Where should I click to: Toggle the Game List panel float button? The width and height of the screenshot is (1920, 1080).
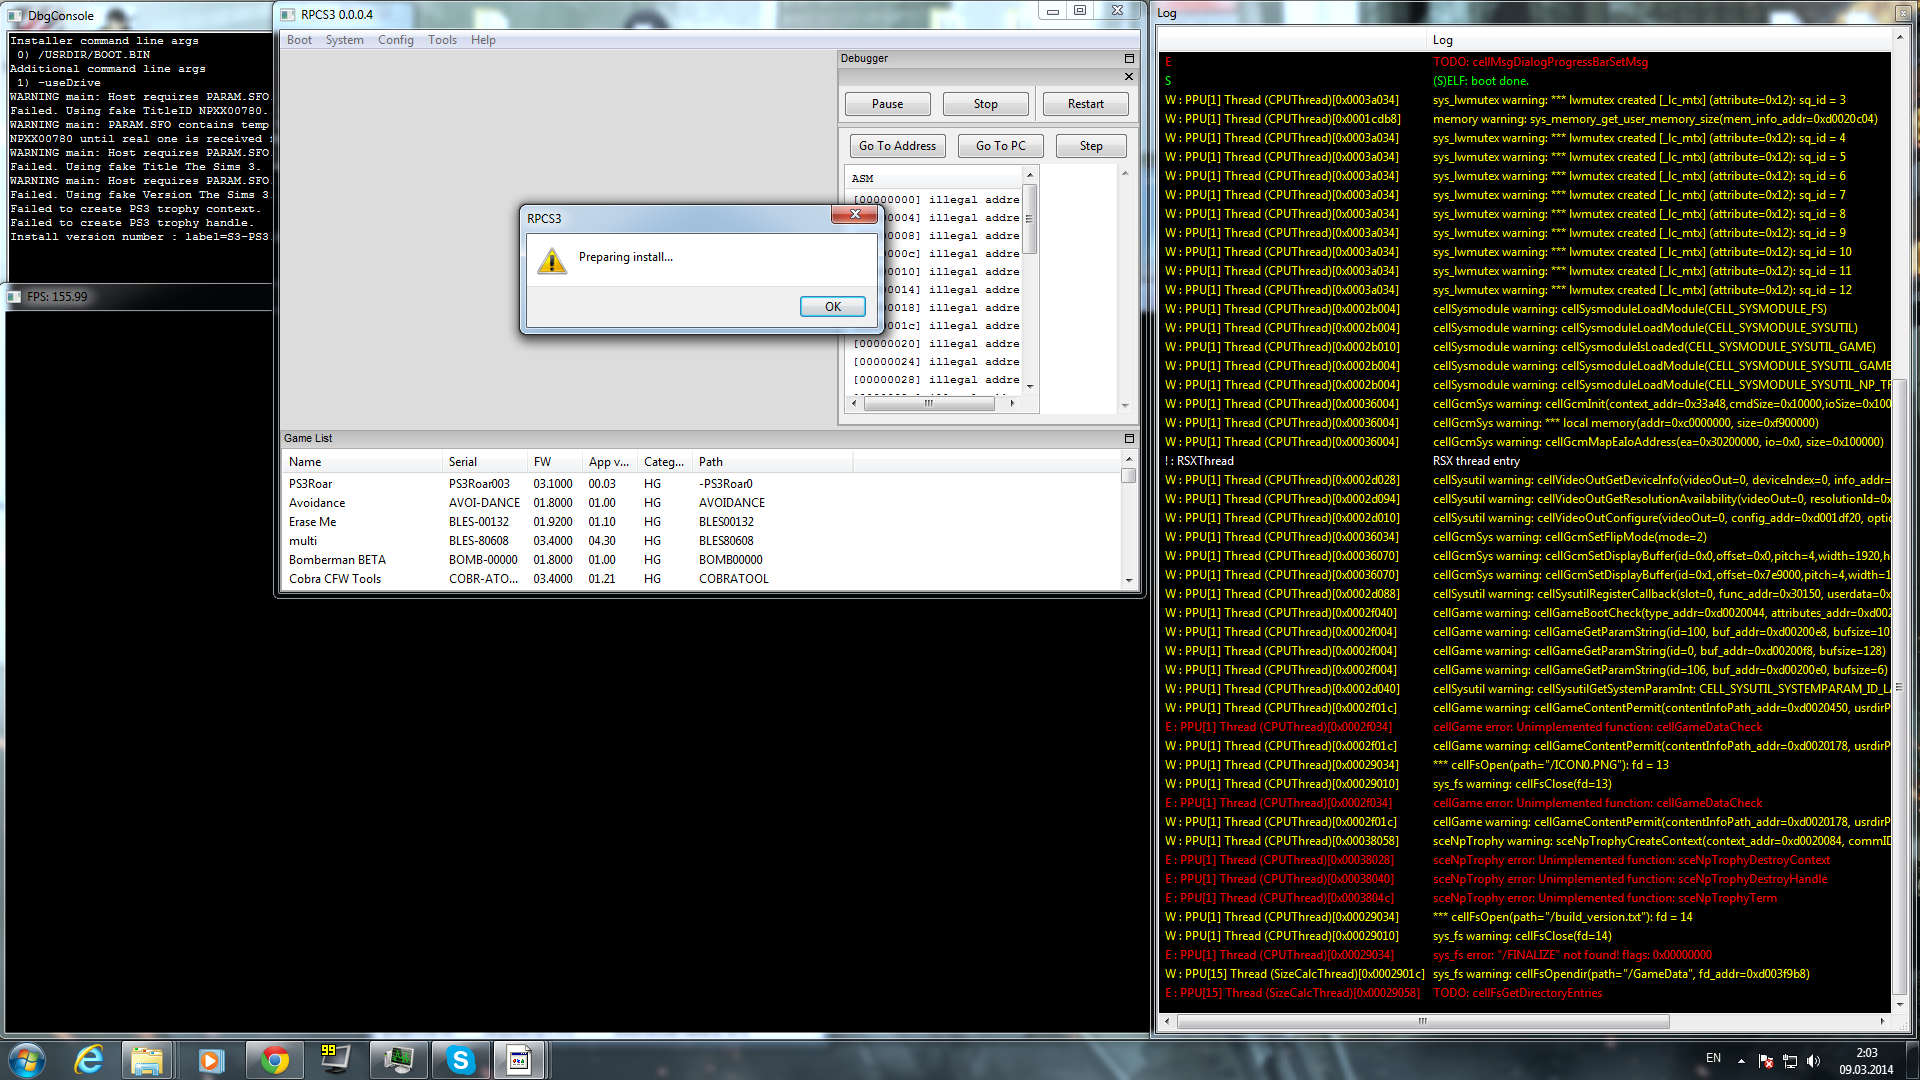point(1129,439)
